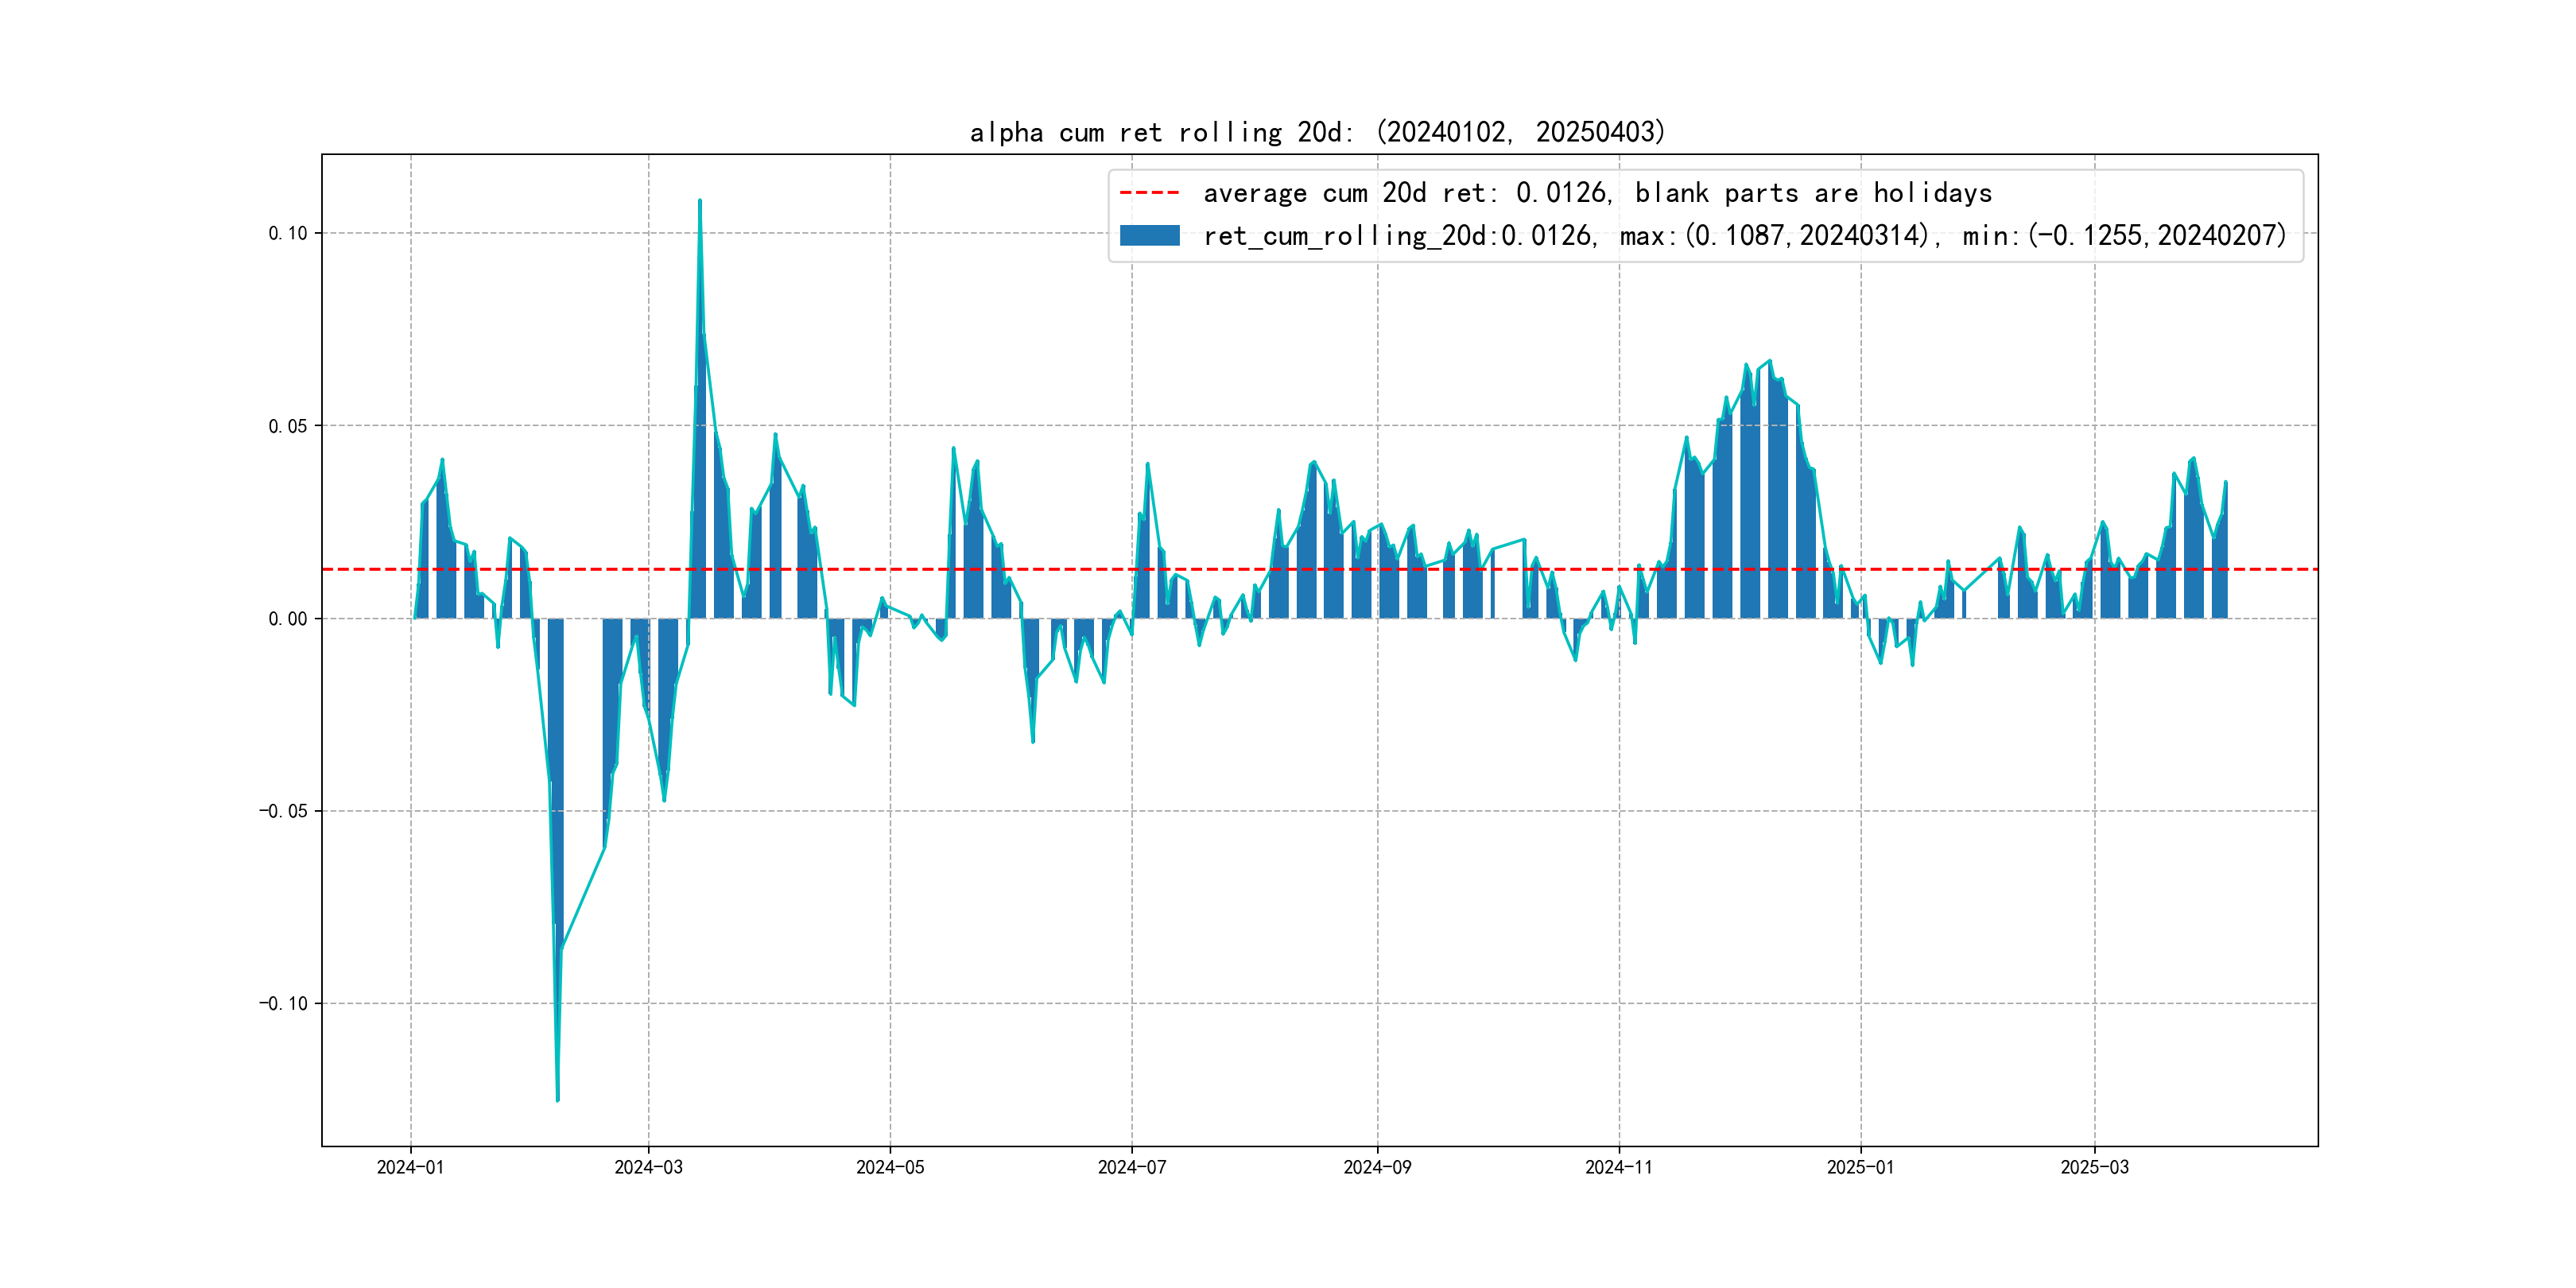Click the chart title text
Image resolution: width=2576 pixels, height=1288 pixels.
(x=1317, y=132)
